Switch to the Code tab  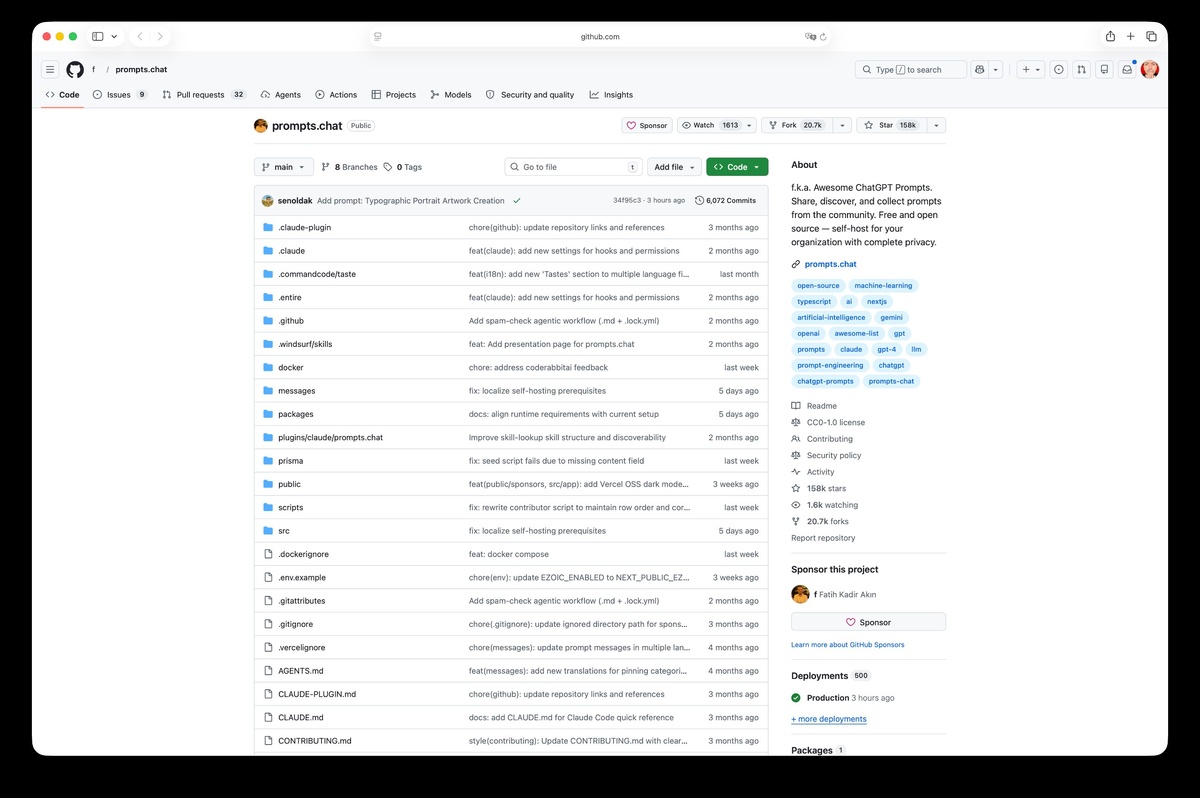(62, 95)
